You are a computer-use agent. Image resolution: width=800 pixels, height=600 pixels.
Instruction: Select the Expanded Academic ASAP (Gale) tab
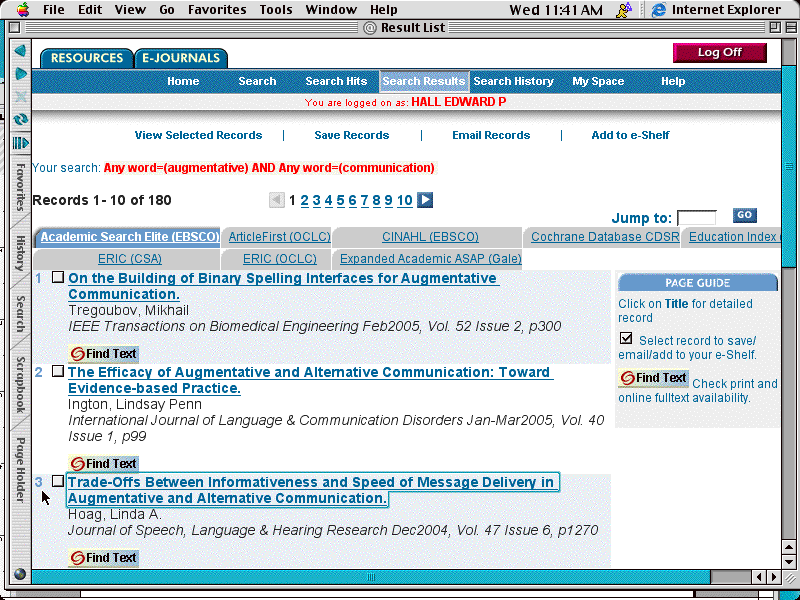click(431, 259)
